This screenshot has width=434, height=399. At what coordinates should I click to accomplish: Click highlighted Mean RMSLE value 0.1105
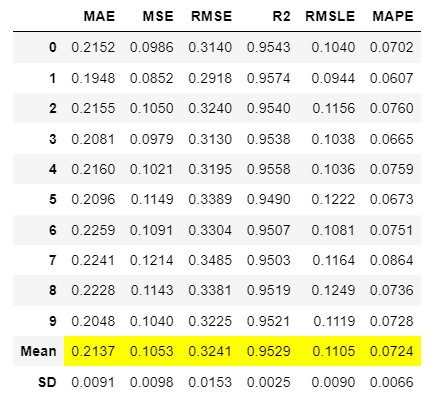coord(334,351)
